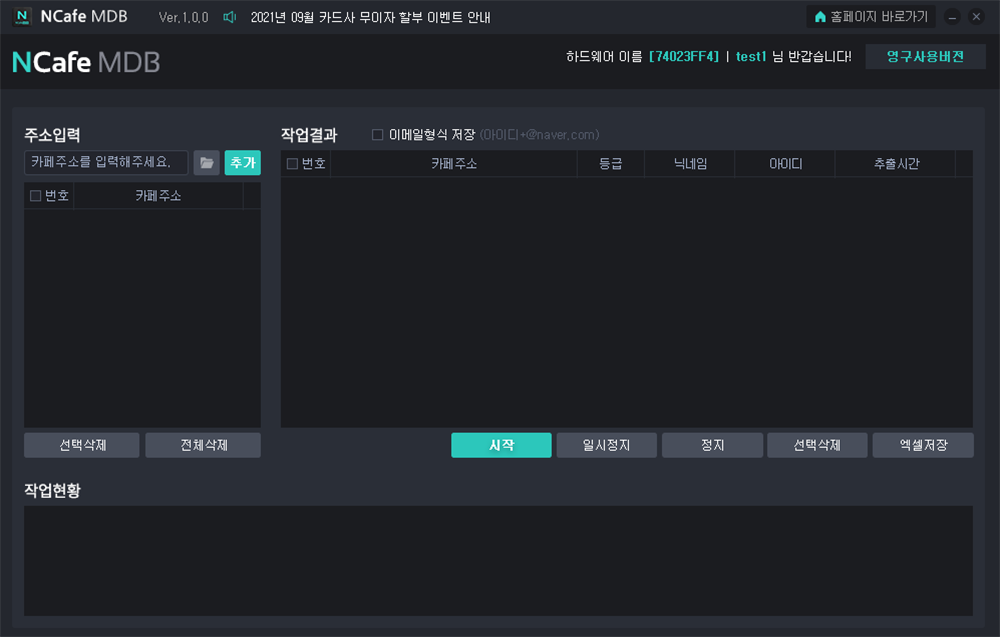1000x637 pixels.
Task: Click the 카페주소 column header in address list
Action: (x=158, y=196)
